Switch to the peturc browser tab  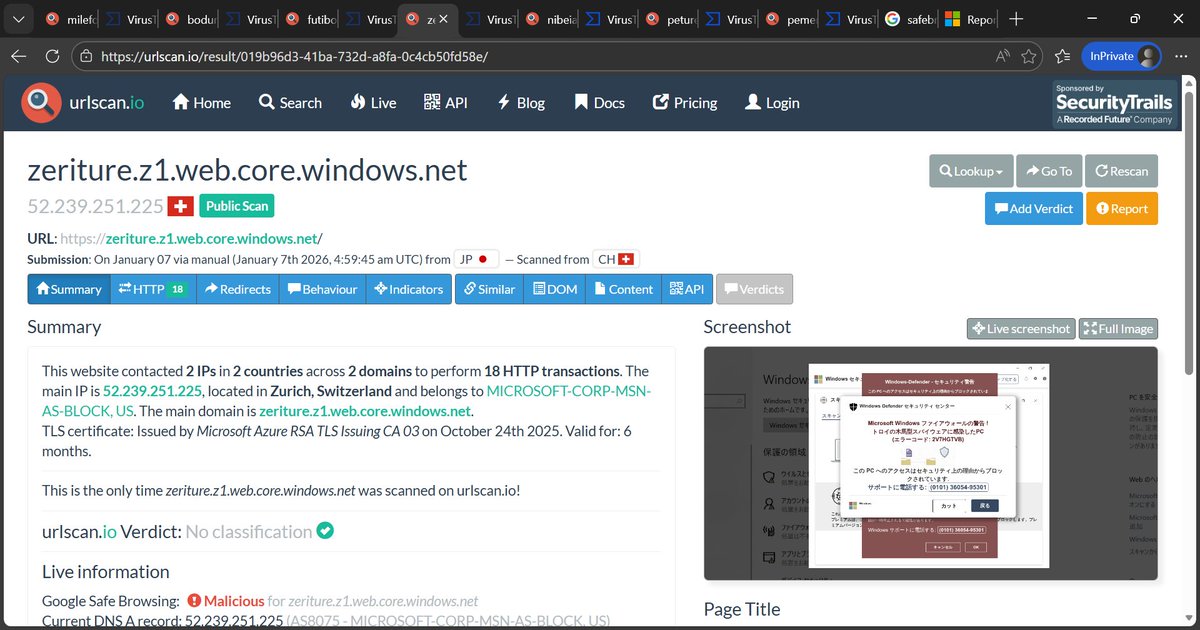tap(671, 19)
